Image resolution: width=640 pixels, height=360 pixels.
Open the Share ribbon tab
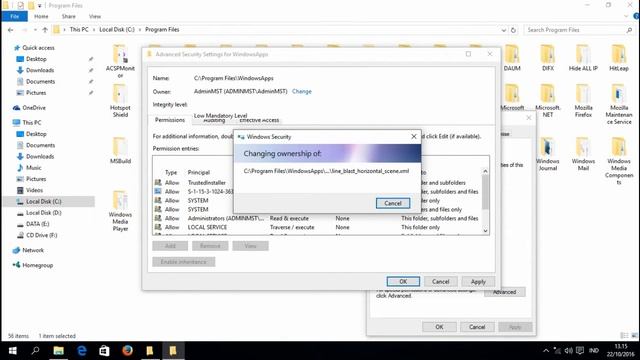click(69, 16)
